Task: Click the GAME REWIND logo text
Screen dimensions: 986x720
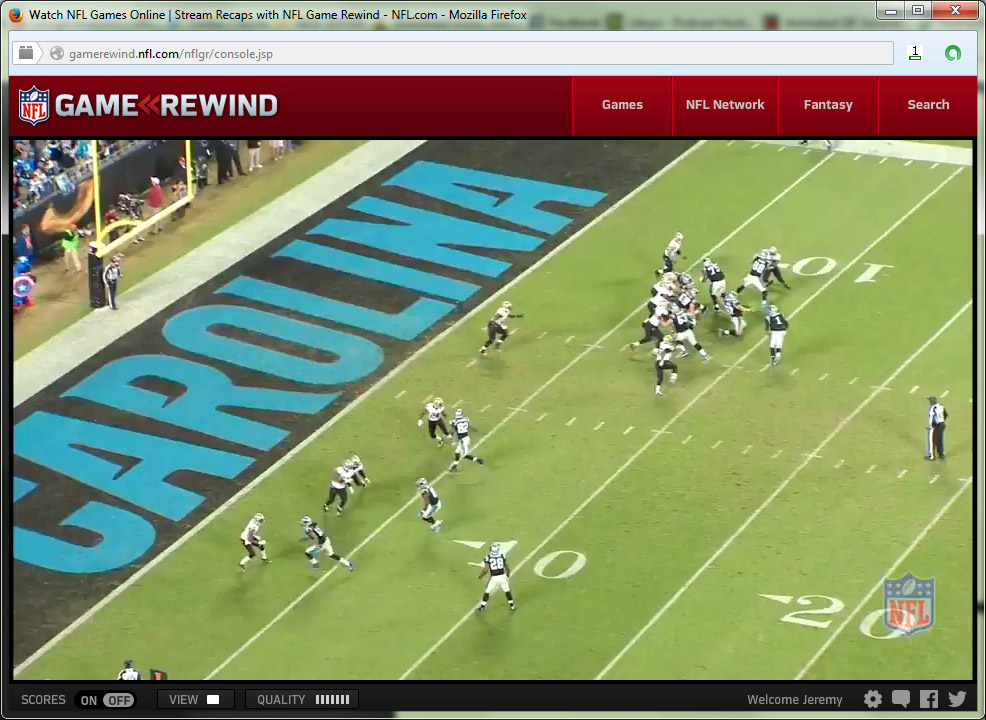Action: (x=167, y=105)
